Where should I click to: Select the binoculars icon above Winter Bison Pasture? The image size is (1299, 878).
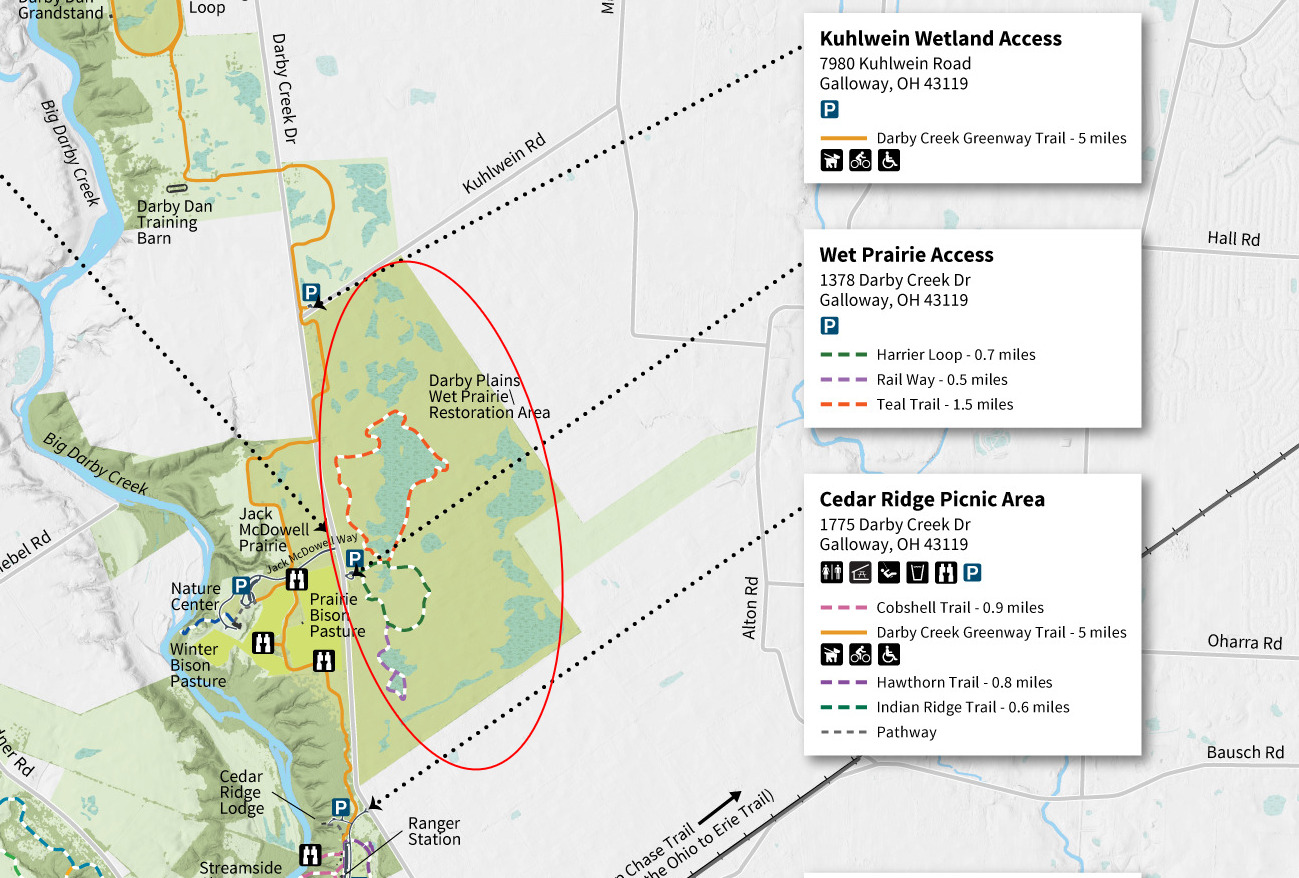click(x=264, y=641)
